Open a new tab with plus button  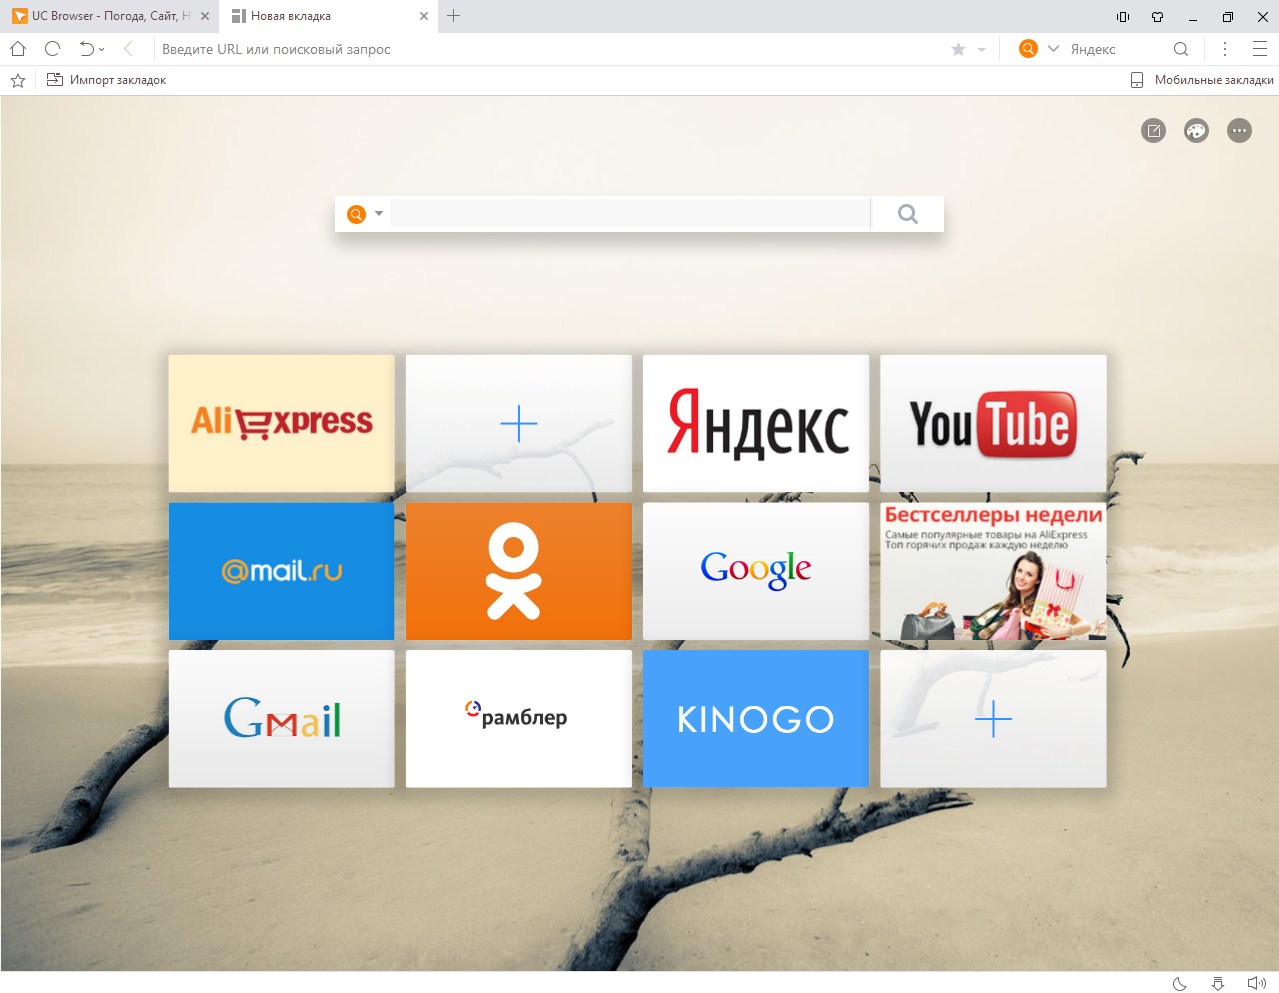453,16
